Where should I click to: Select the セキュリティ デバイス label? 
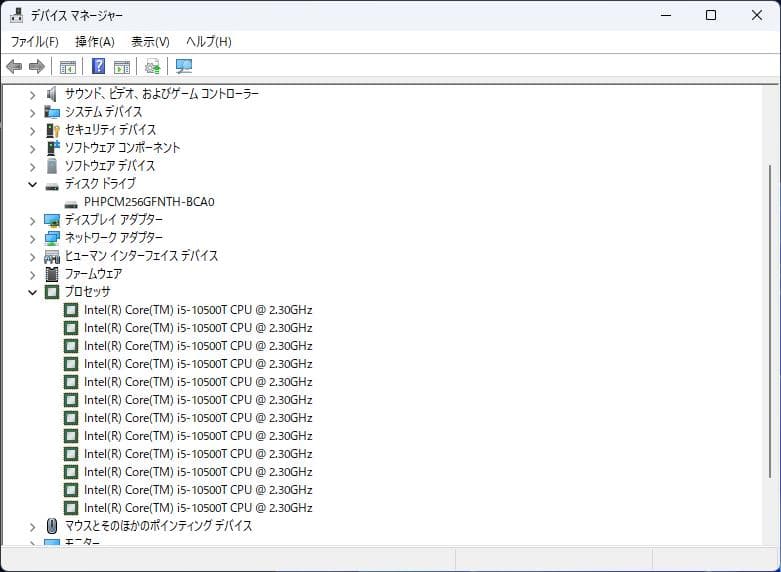coord(111,130)
